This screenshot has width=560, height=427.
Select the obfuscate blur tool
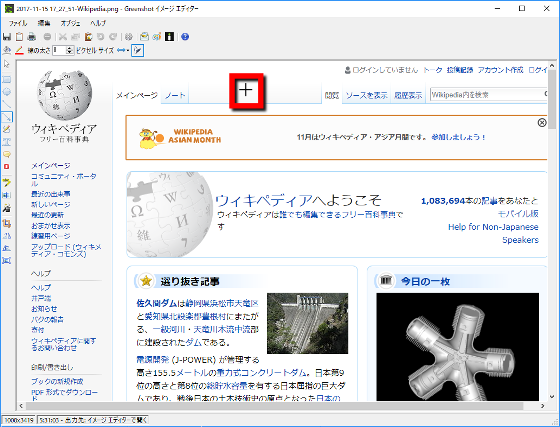[x=7, y=195]
